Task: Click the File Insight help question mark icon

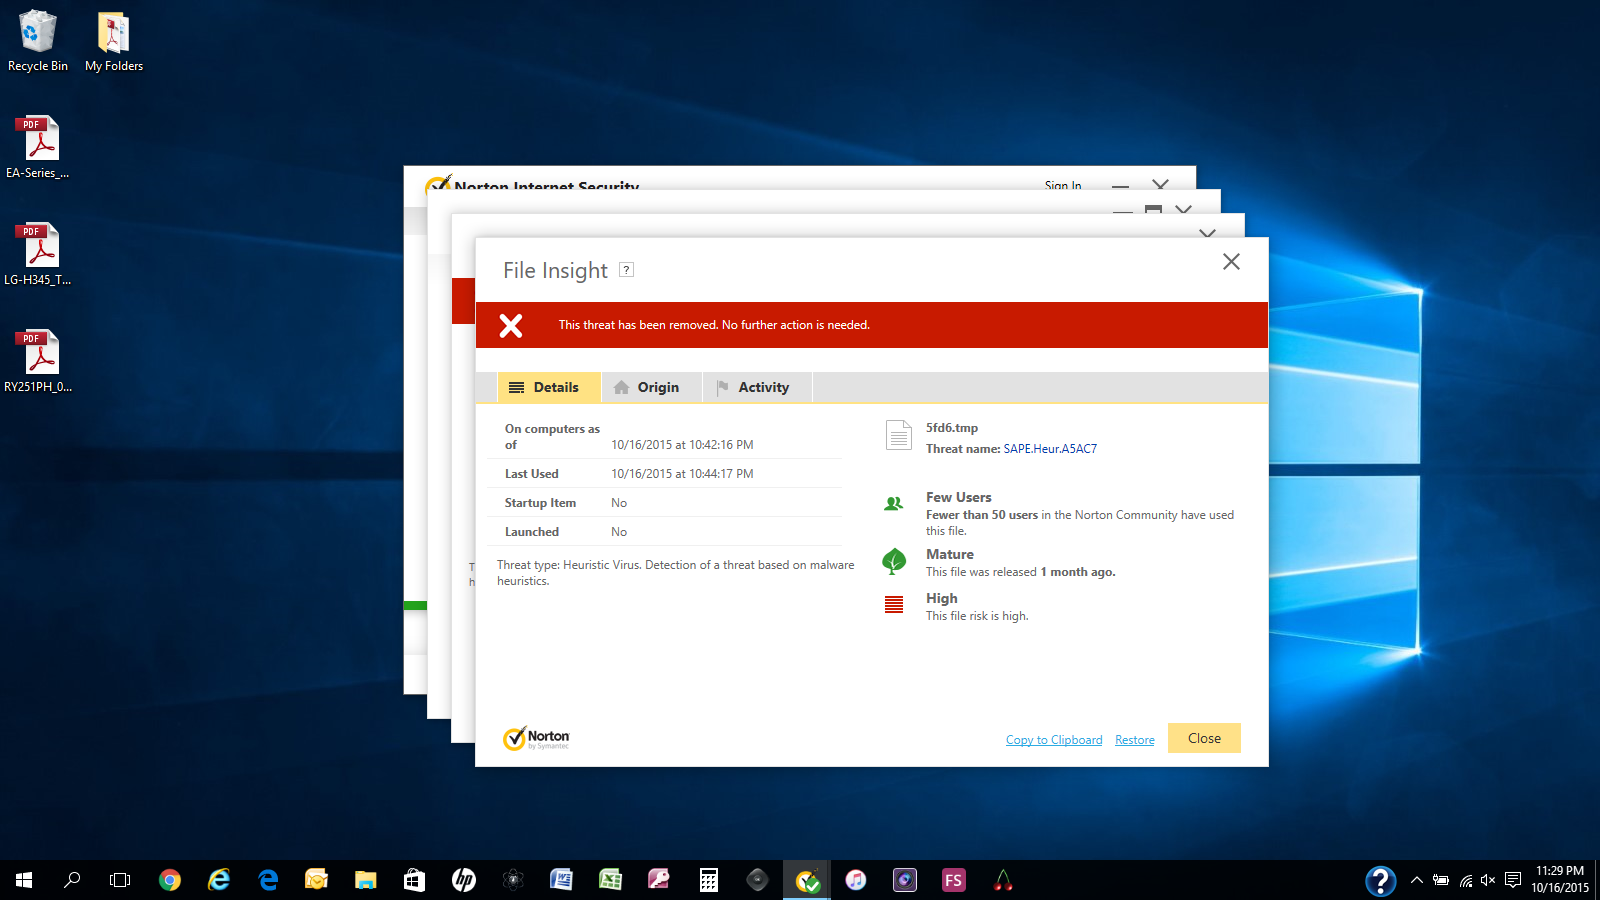Action: tap(626, 269)
